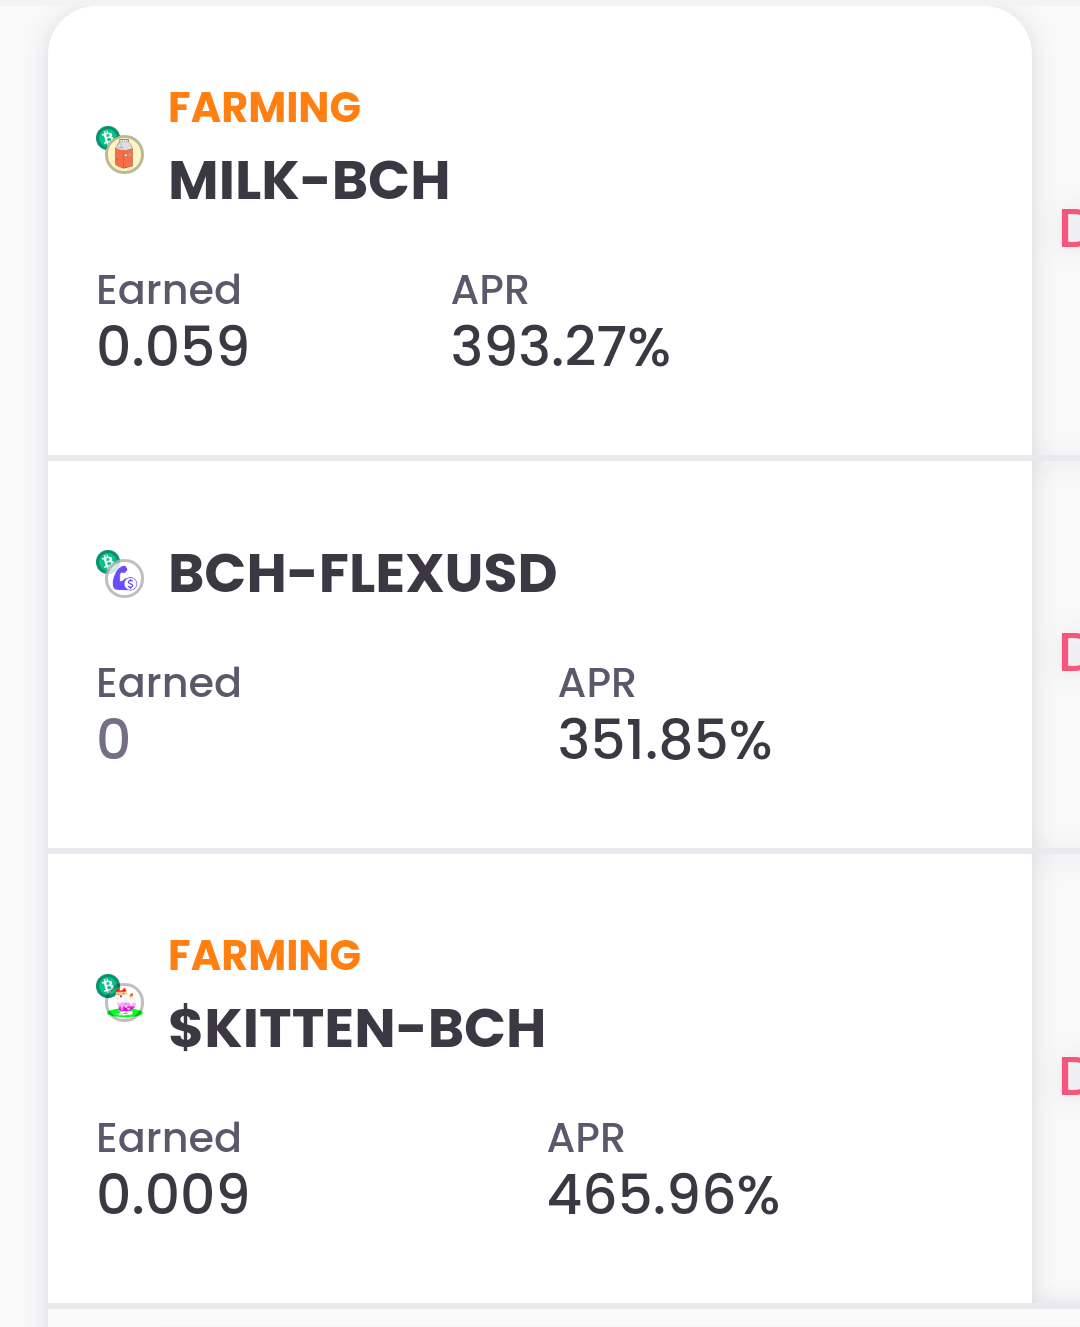
Task: Click the FARMING tag above $KITTEN-BCH
Action: [x=264, y=955]
